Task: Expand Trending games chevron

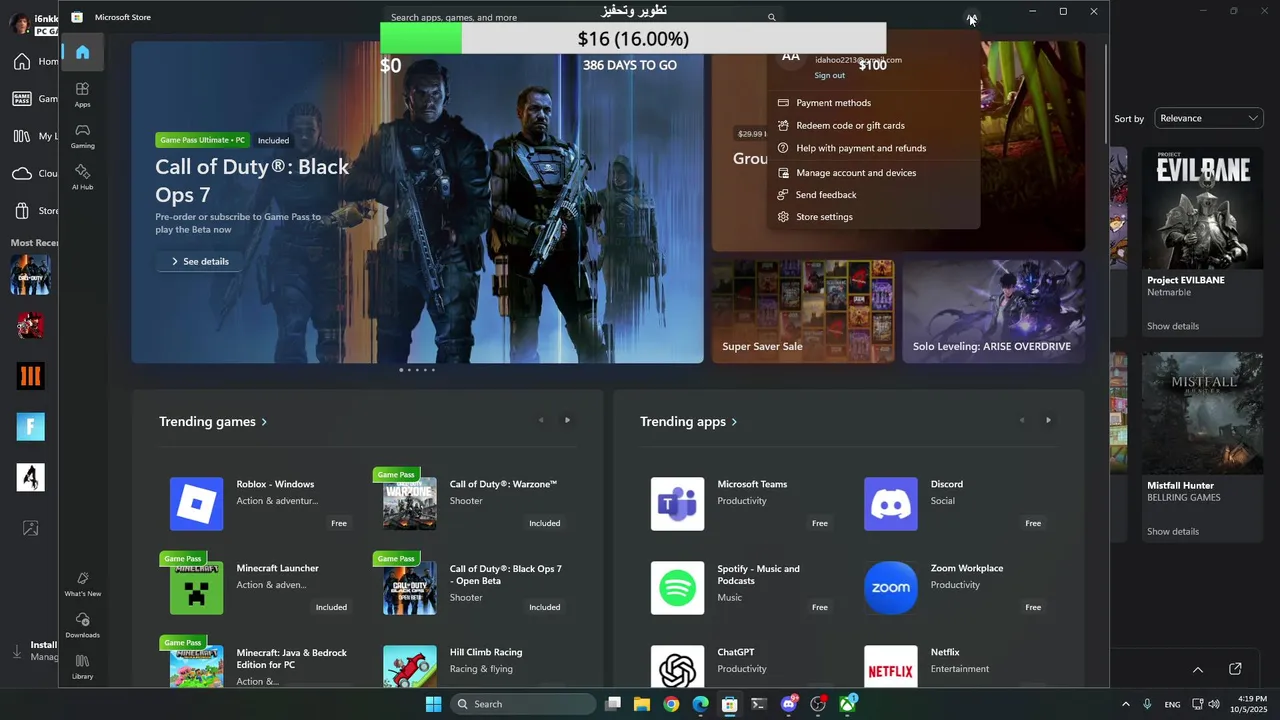Action: pyautogui.click(x=264, y=422)
